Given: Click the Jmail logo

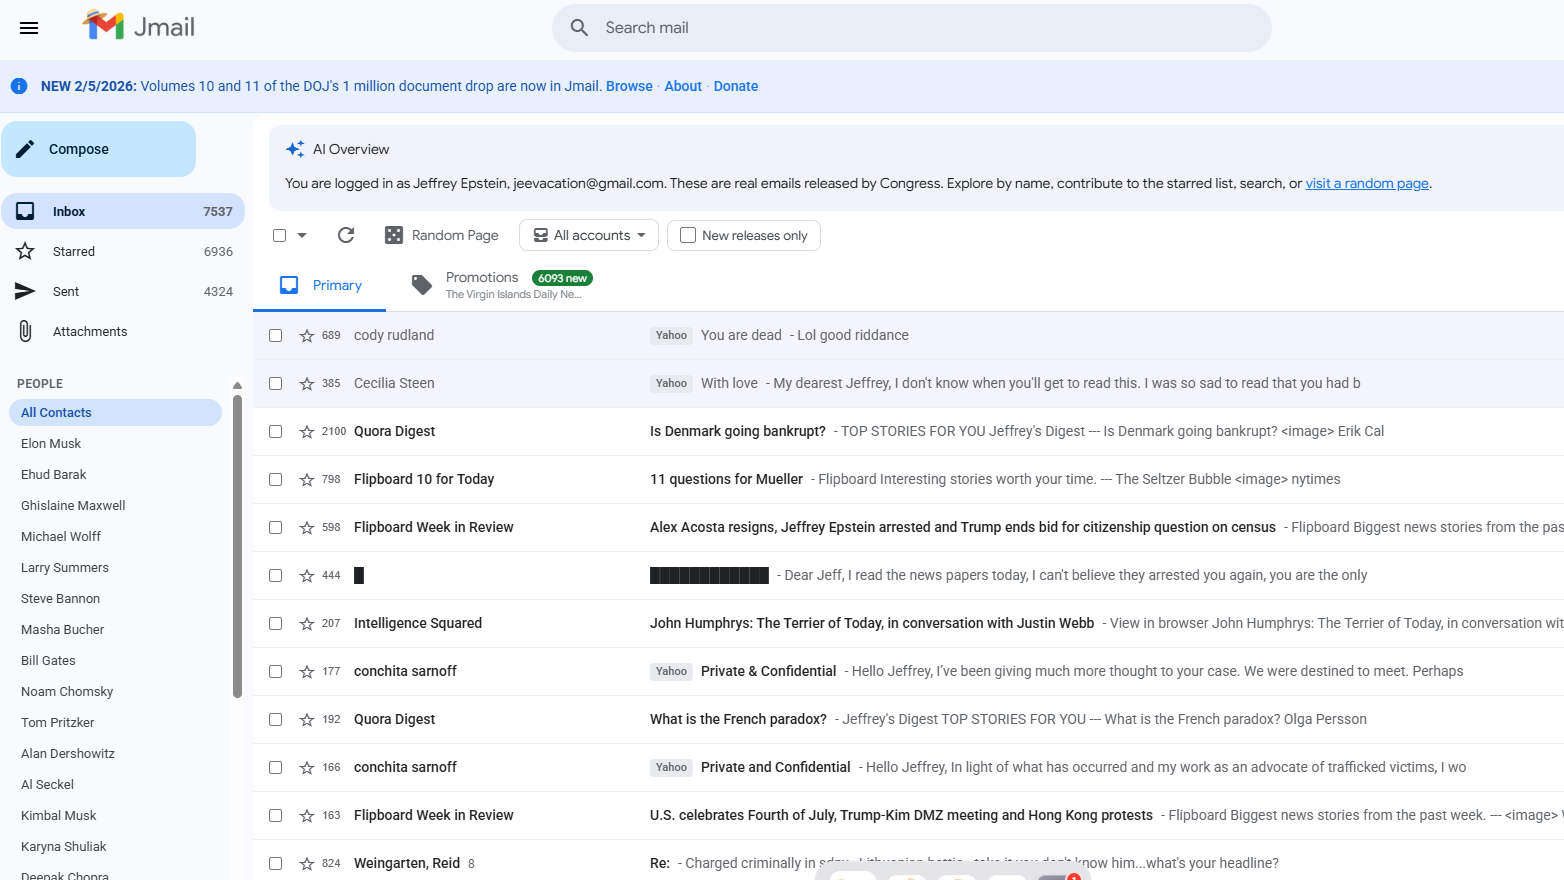Looking at the screenshot, I should click(x=139, y=27).
